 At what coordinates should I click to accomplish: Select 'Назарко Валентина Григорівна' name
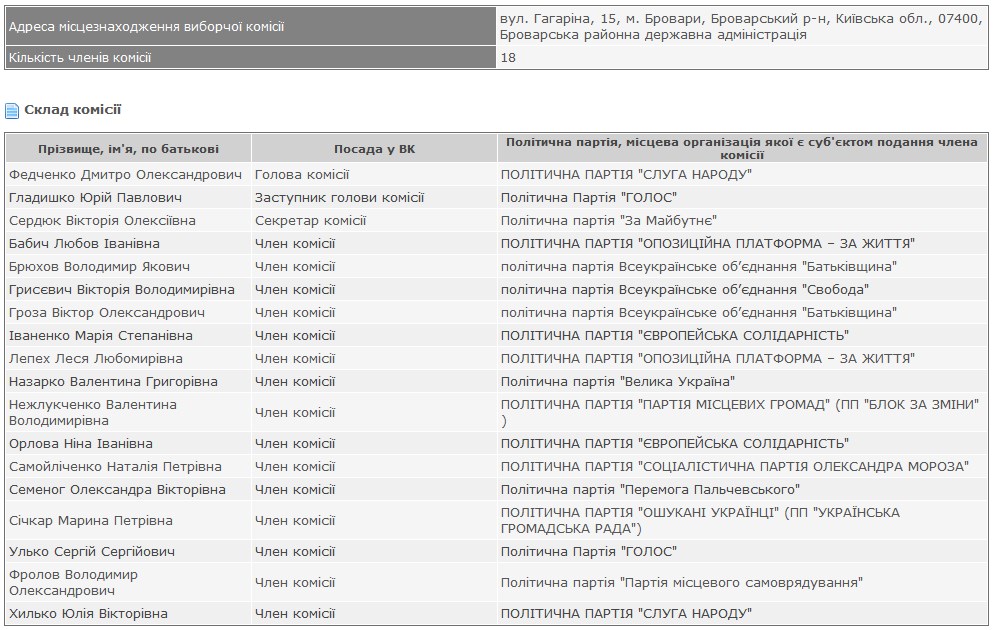[x=113, y=382]
